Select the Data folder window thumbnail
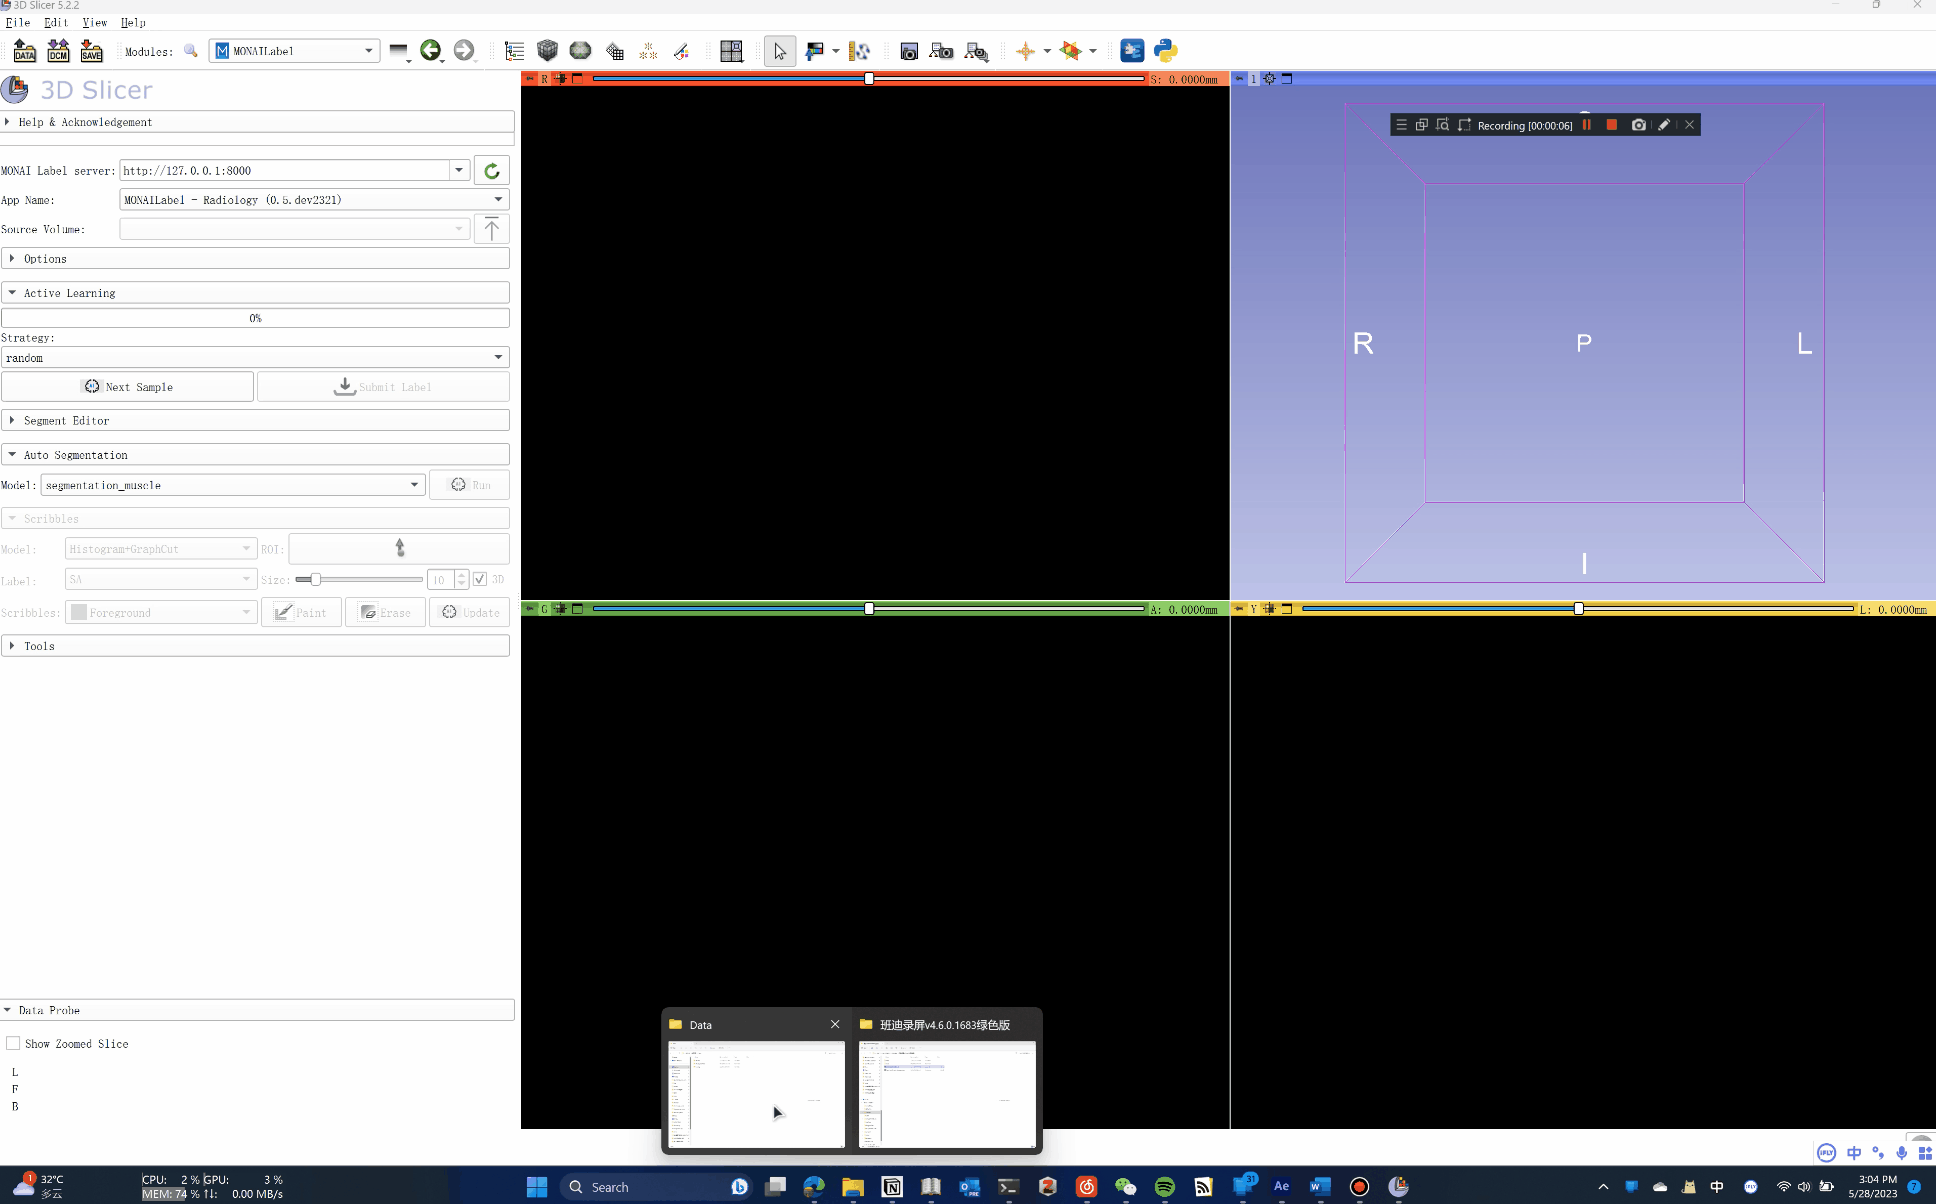This screenshot has width=1936, height=1204. 756,1094
